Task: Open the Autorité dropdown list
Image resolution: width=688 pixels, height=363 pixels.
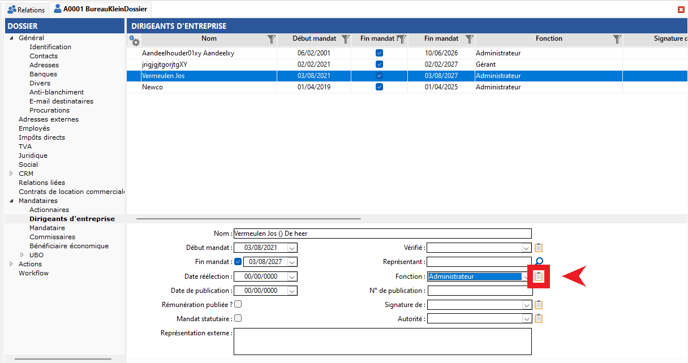Action: tap(526, 319)
